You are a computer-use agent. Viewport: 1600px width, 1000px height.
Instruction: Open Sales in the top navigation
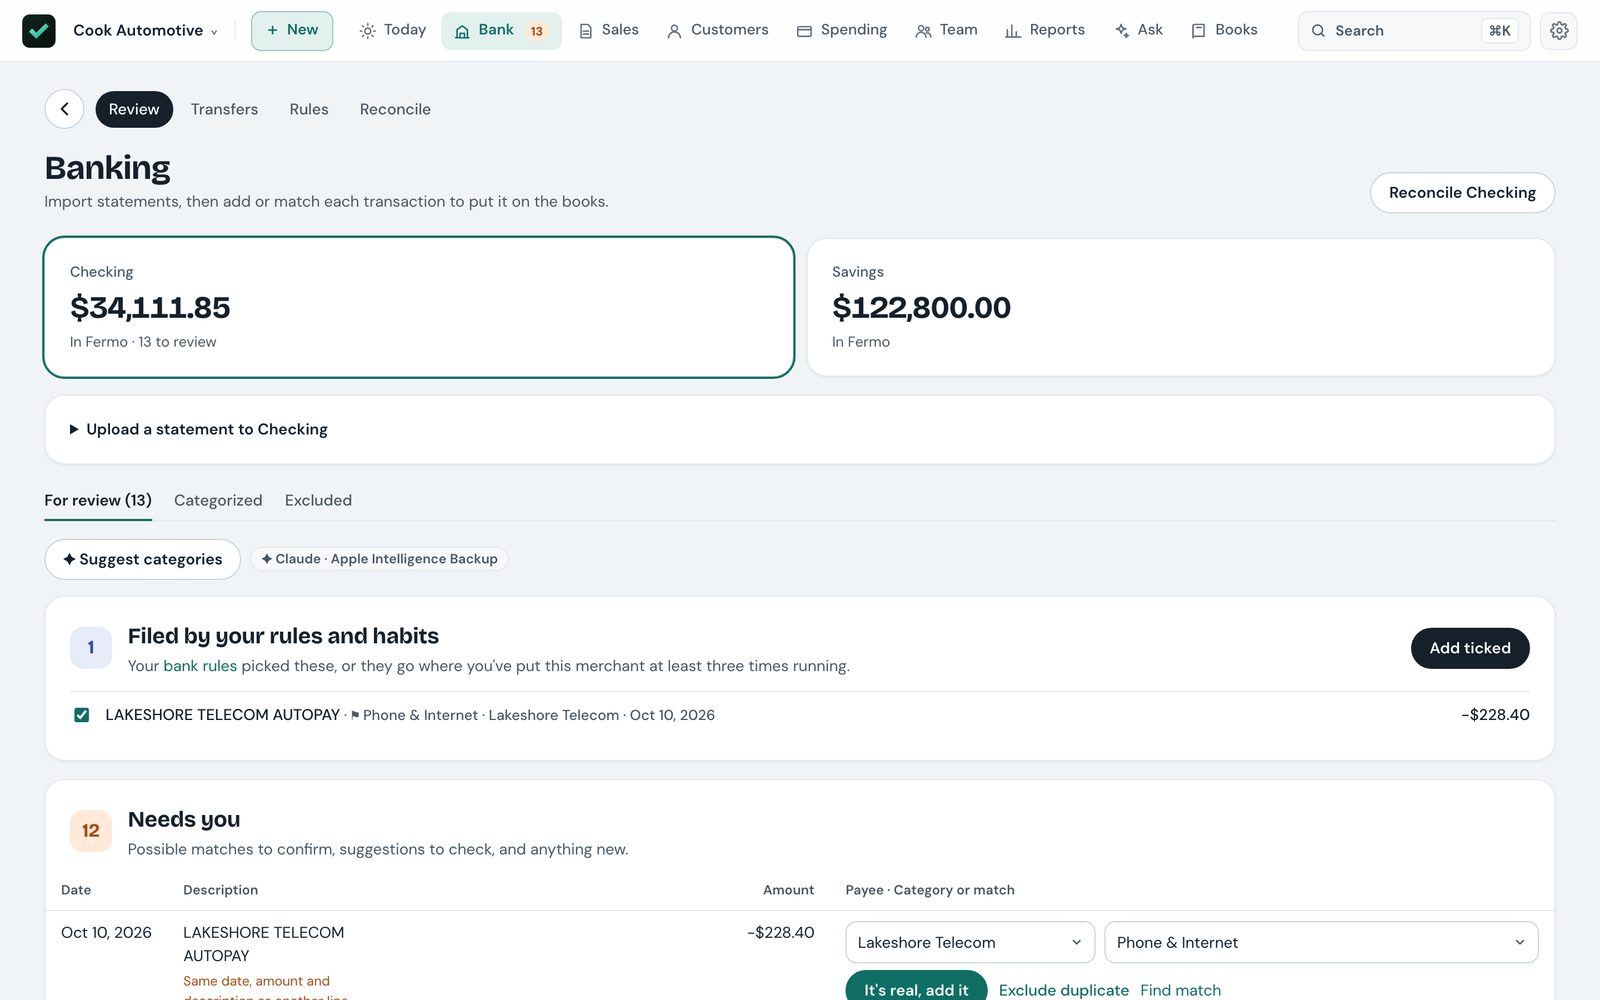609,31
